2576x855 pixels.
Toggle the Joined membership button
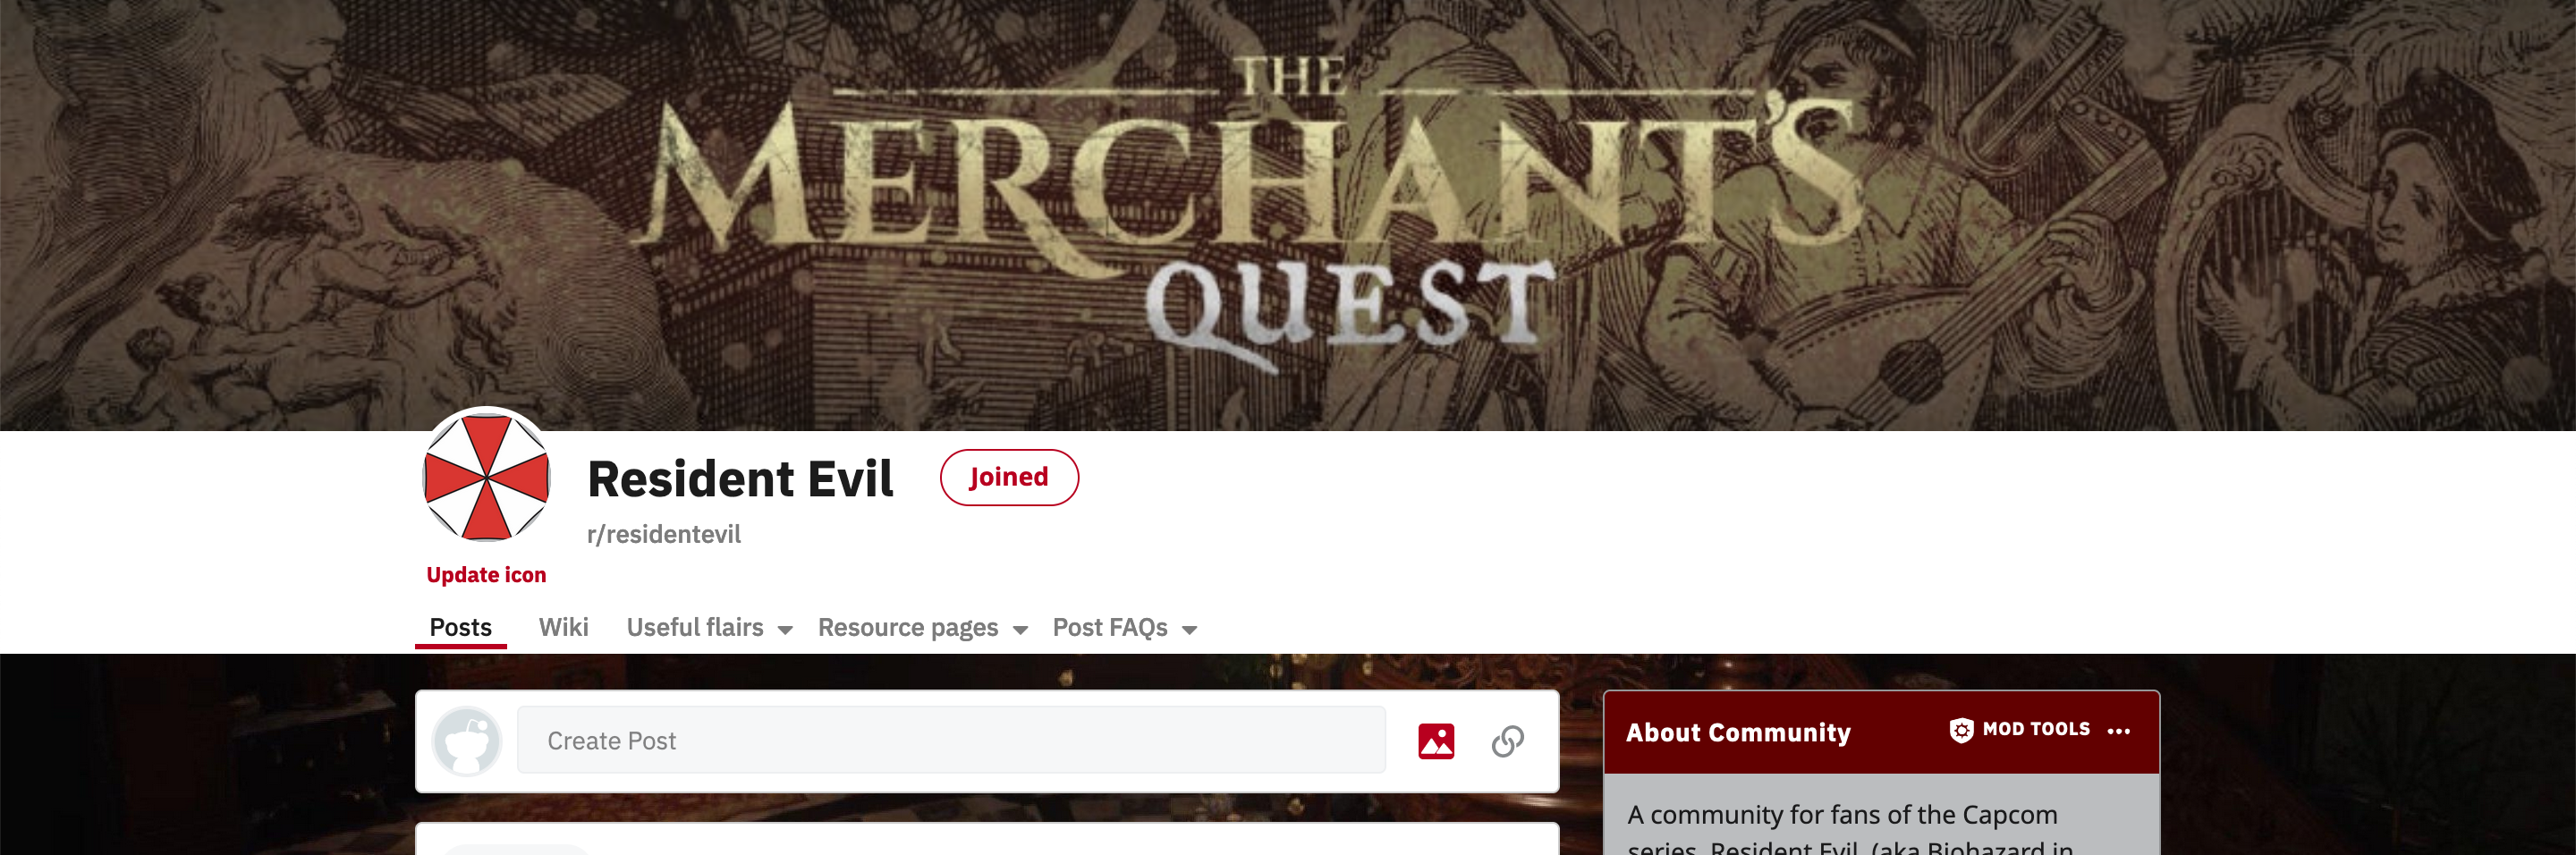[x=1008, y=477]
